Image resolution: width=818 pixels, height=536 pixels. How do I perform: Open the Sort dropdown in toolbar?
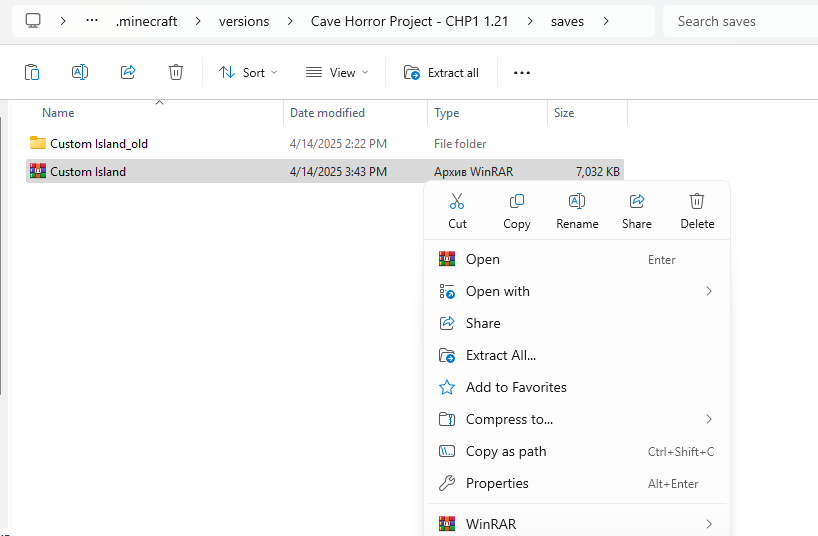point(248,72)
